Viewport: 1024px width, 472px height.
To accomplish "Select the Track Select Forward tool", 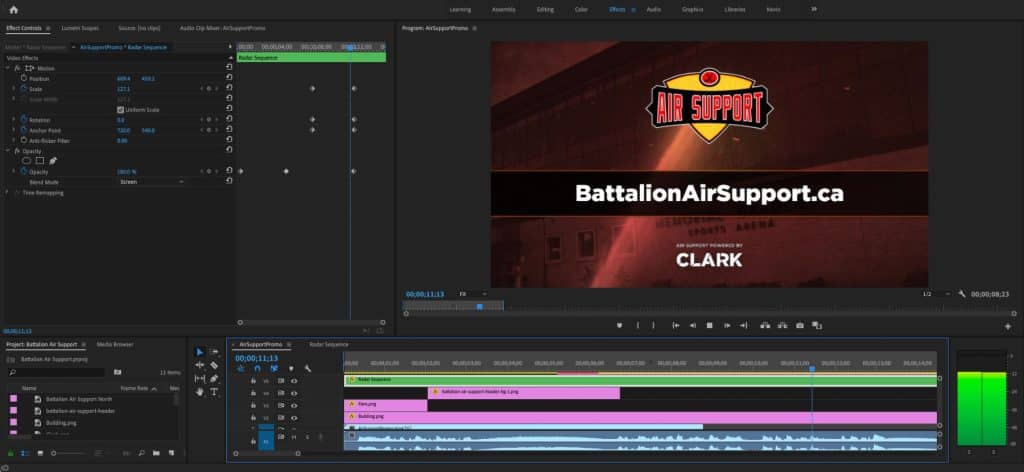I will pyautogui.click(x=214, y=352).
